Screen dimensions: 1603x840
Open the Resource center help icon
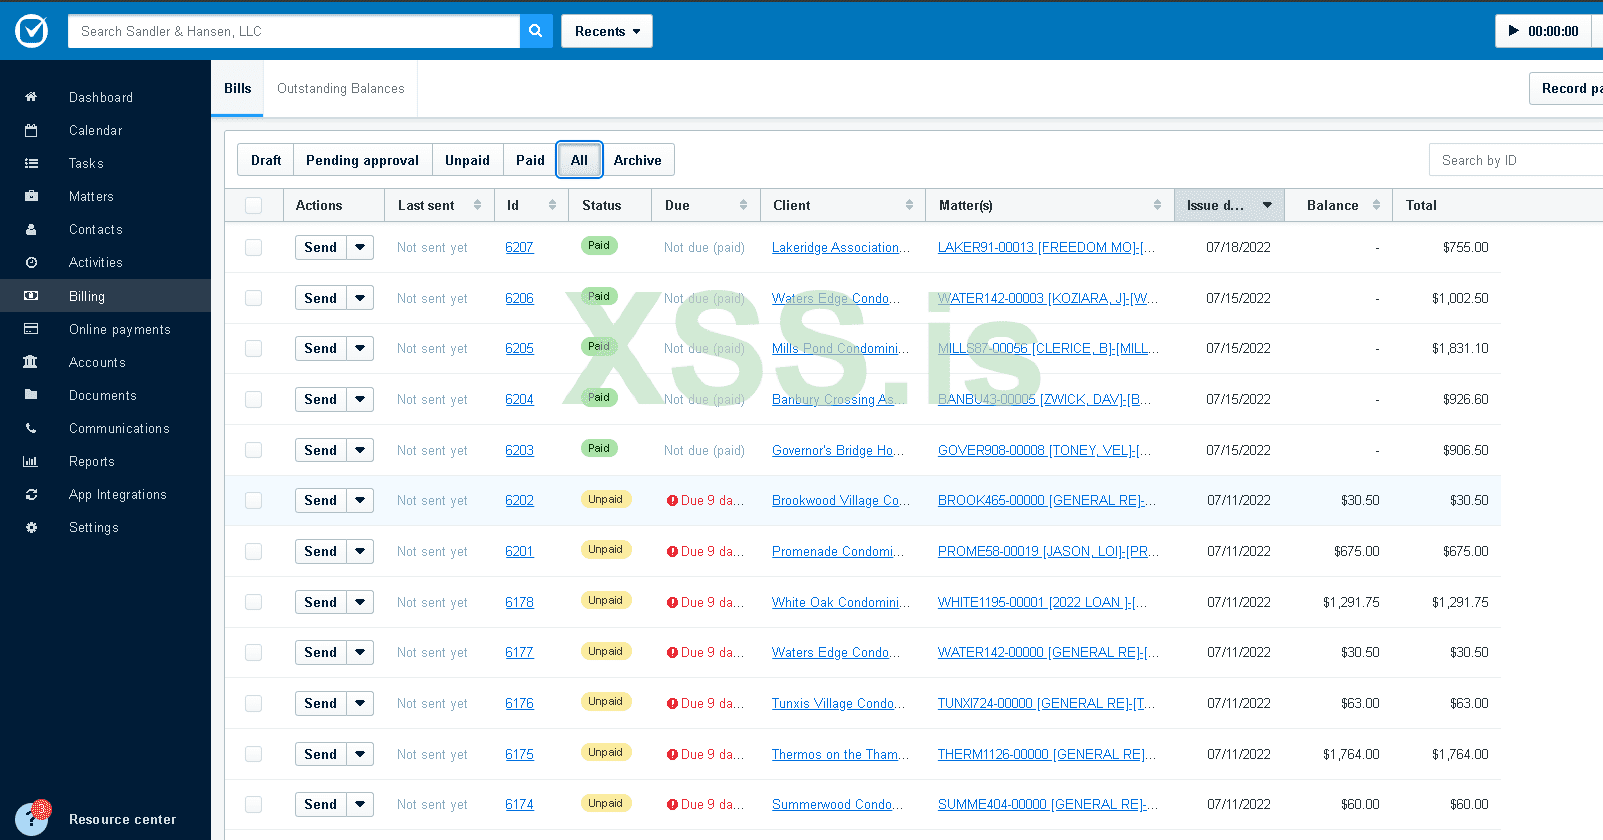(x=31, y=819)
